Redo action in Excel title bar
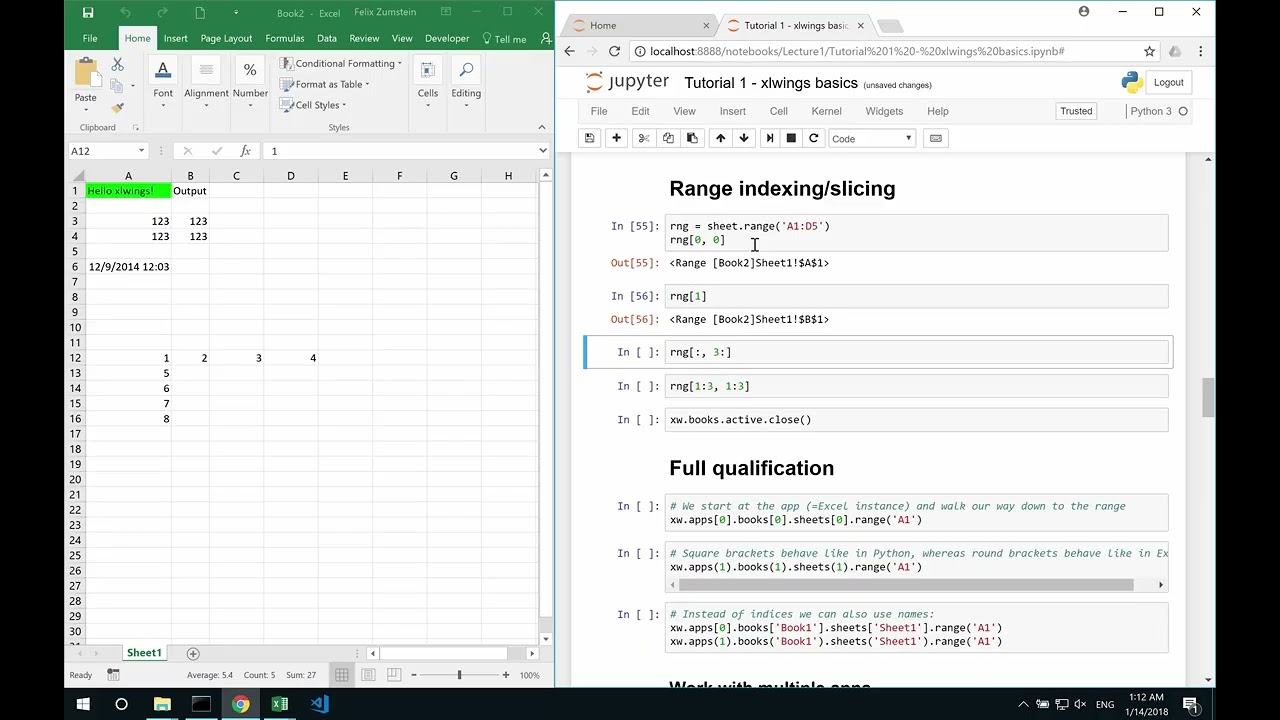This screenshot has width=1280, height=720. pyautogui.click(x=160, y=13)
